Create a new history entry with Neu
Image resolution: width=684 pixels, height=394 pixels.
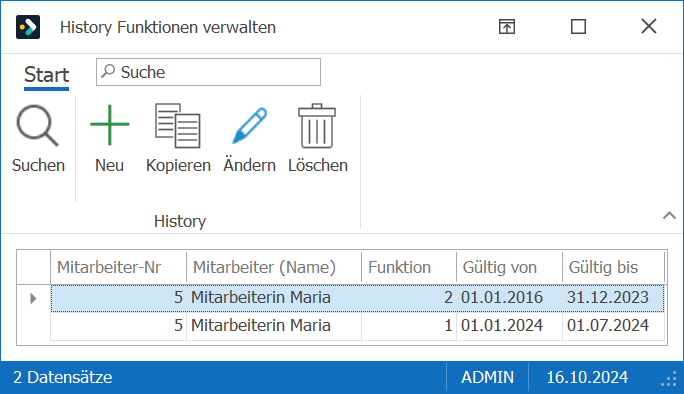point(109,138)
